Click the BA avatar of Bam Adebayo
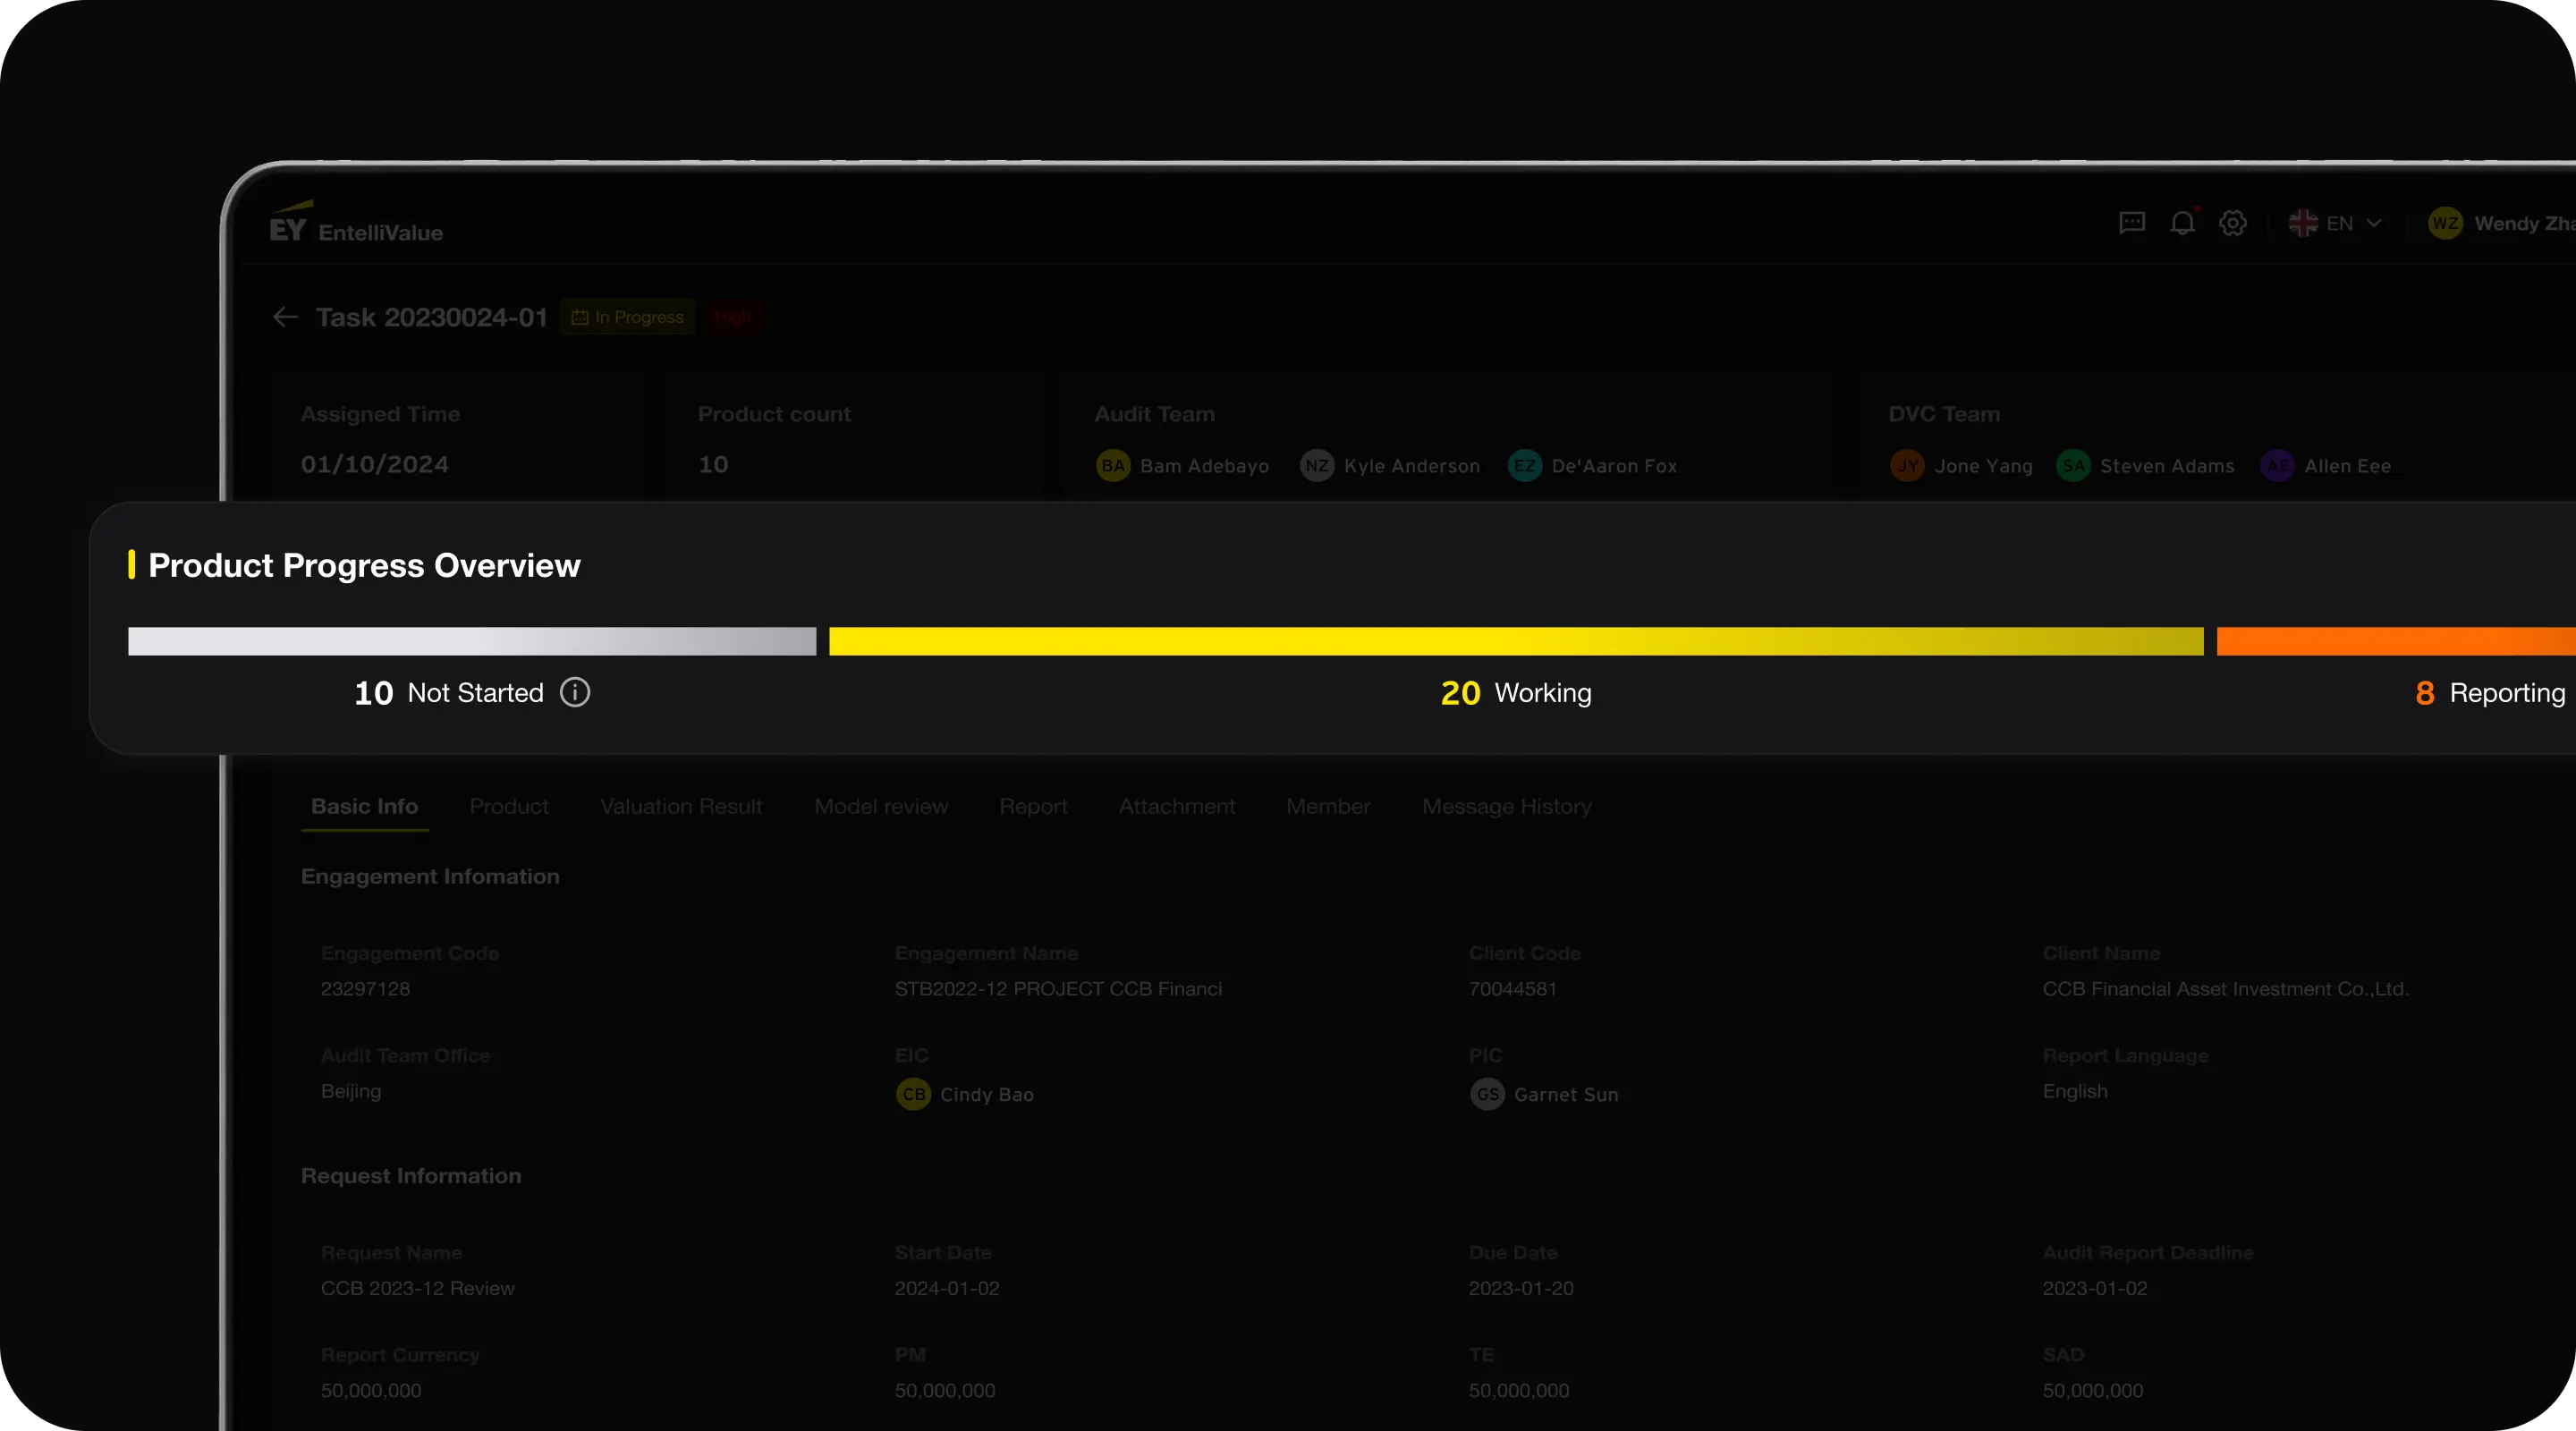Viewport: 2576px width, 1431px height. [1113, 465]
